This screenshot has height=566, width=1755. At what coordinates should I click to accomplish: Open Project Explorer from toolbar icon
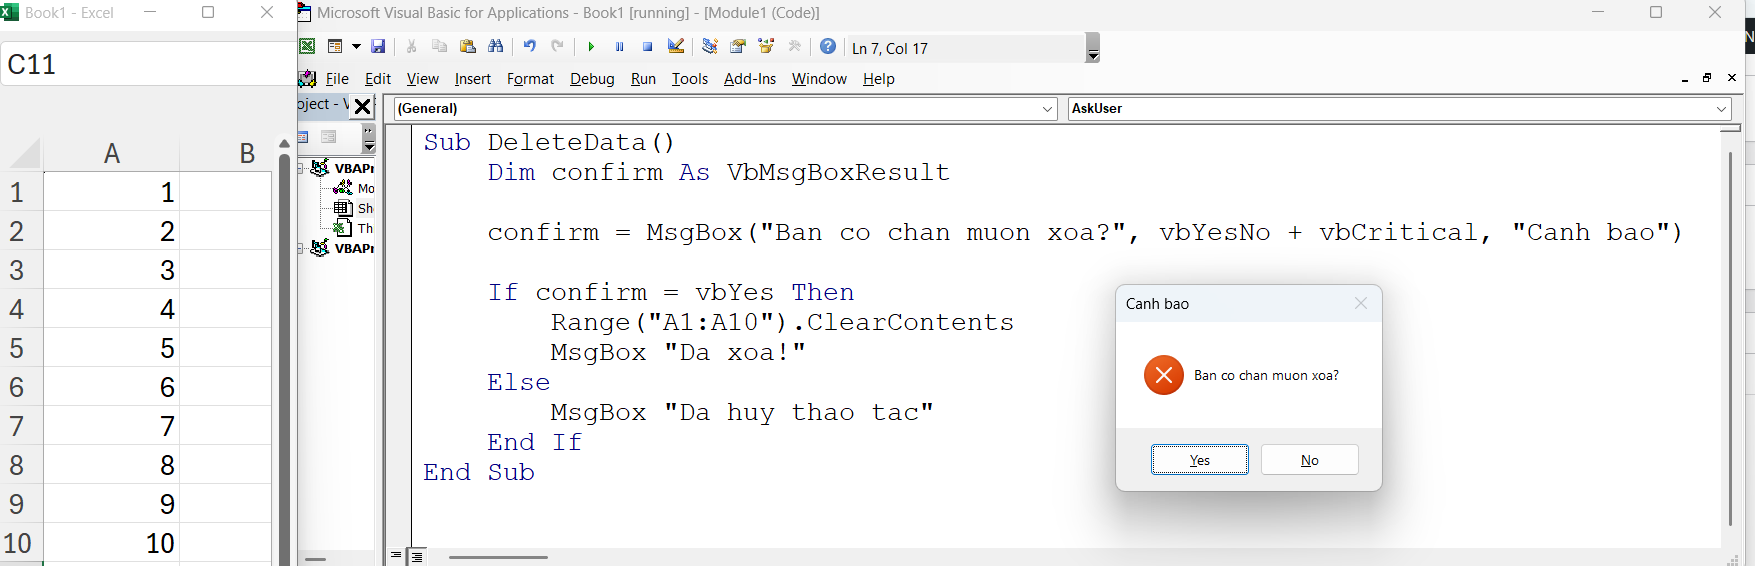[710, 47]
